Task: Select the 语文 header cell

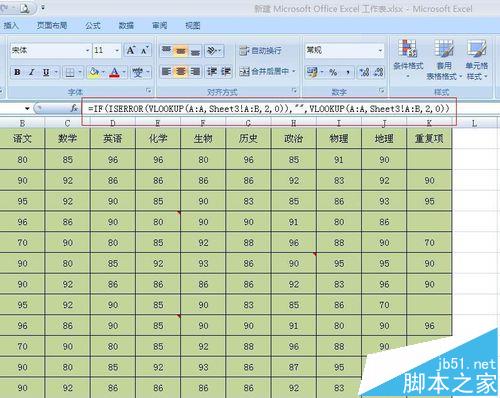Action: click(22, 139)
